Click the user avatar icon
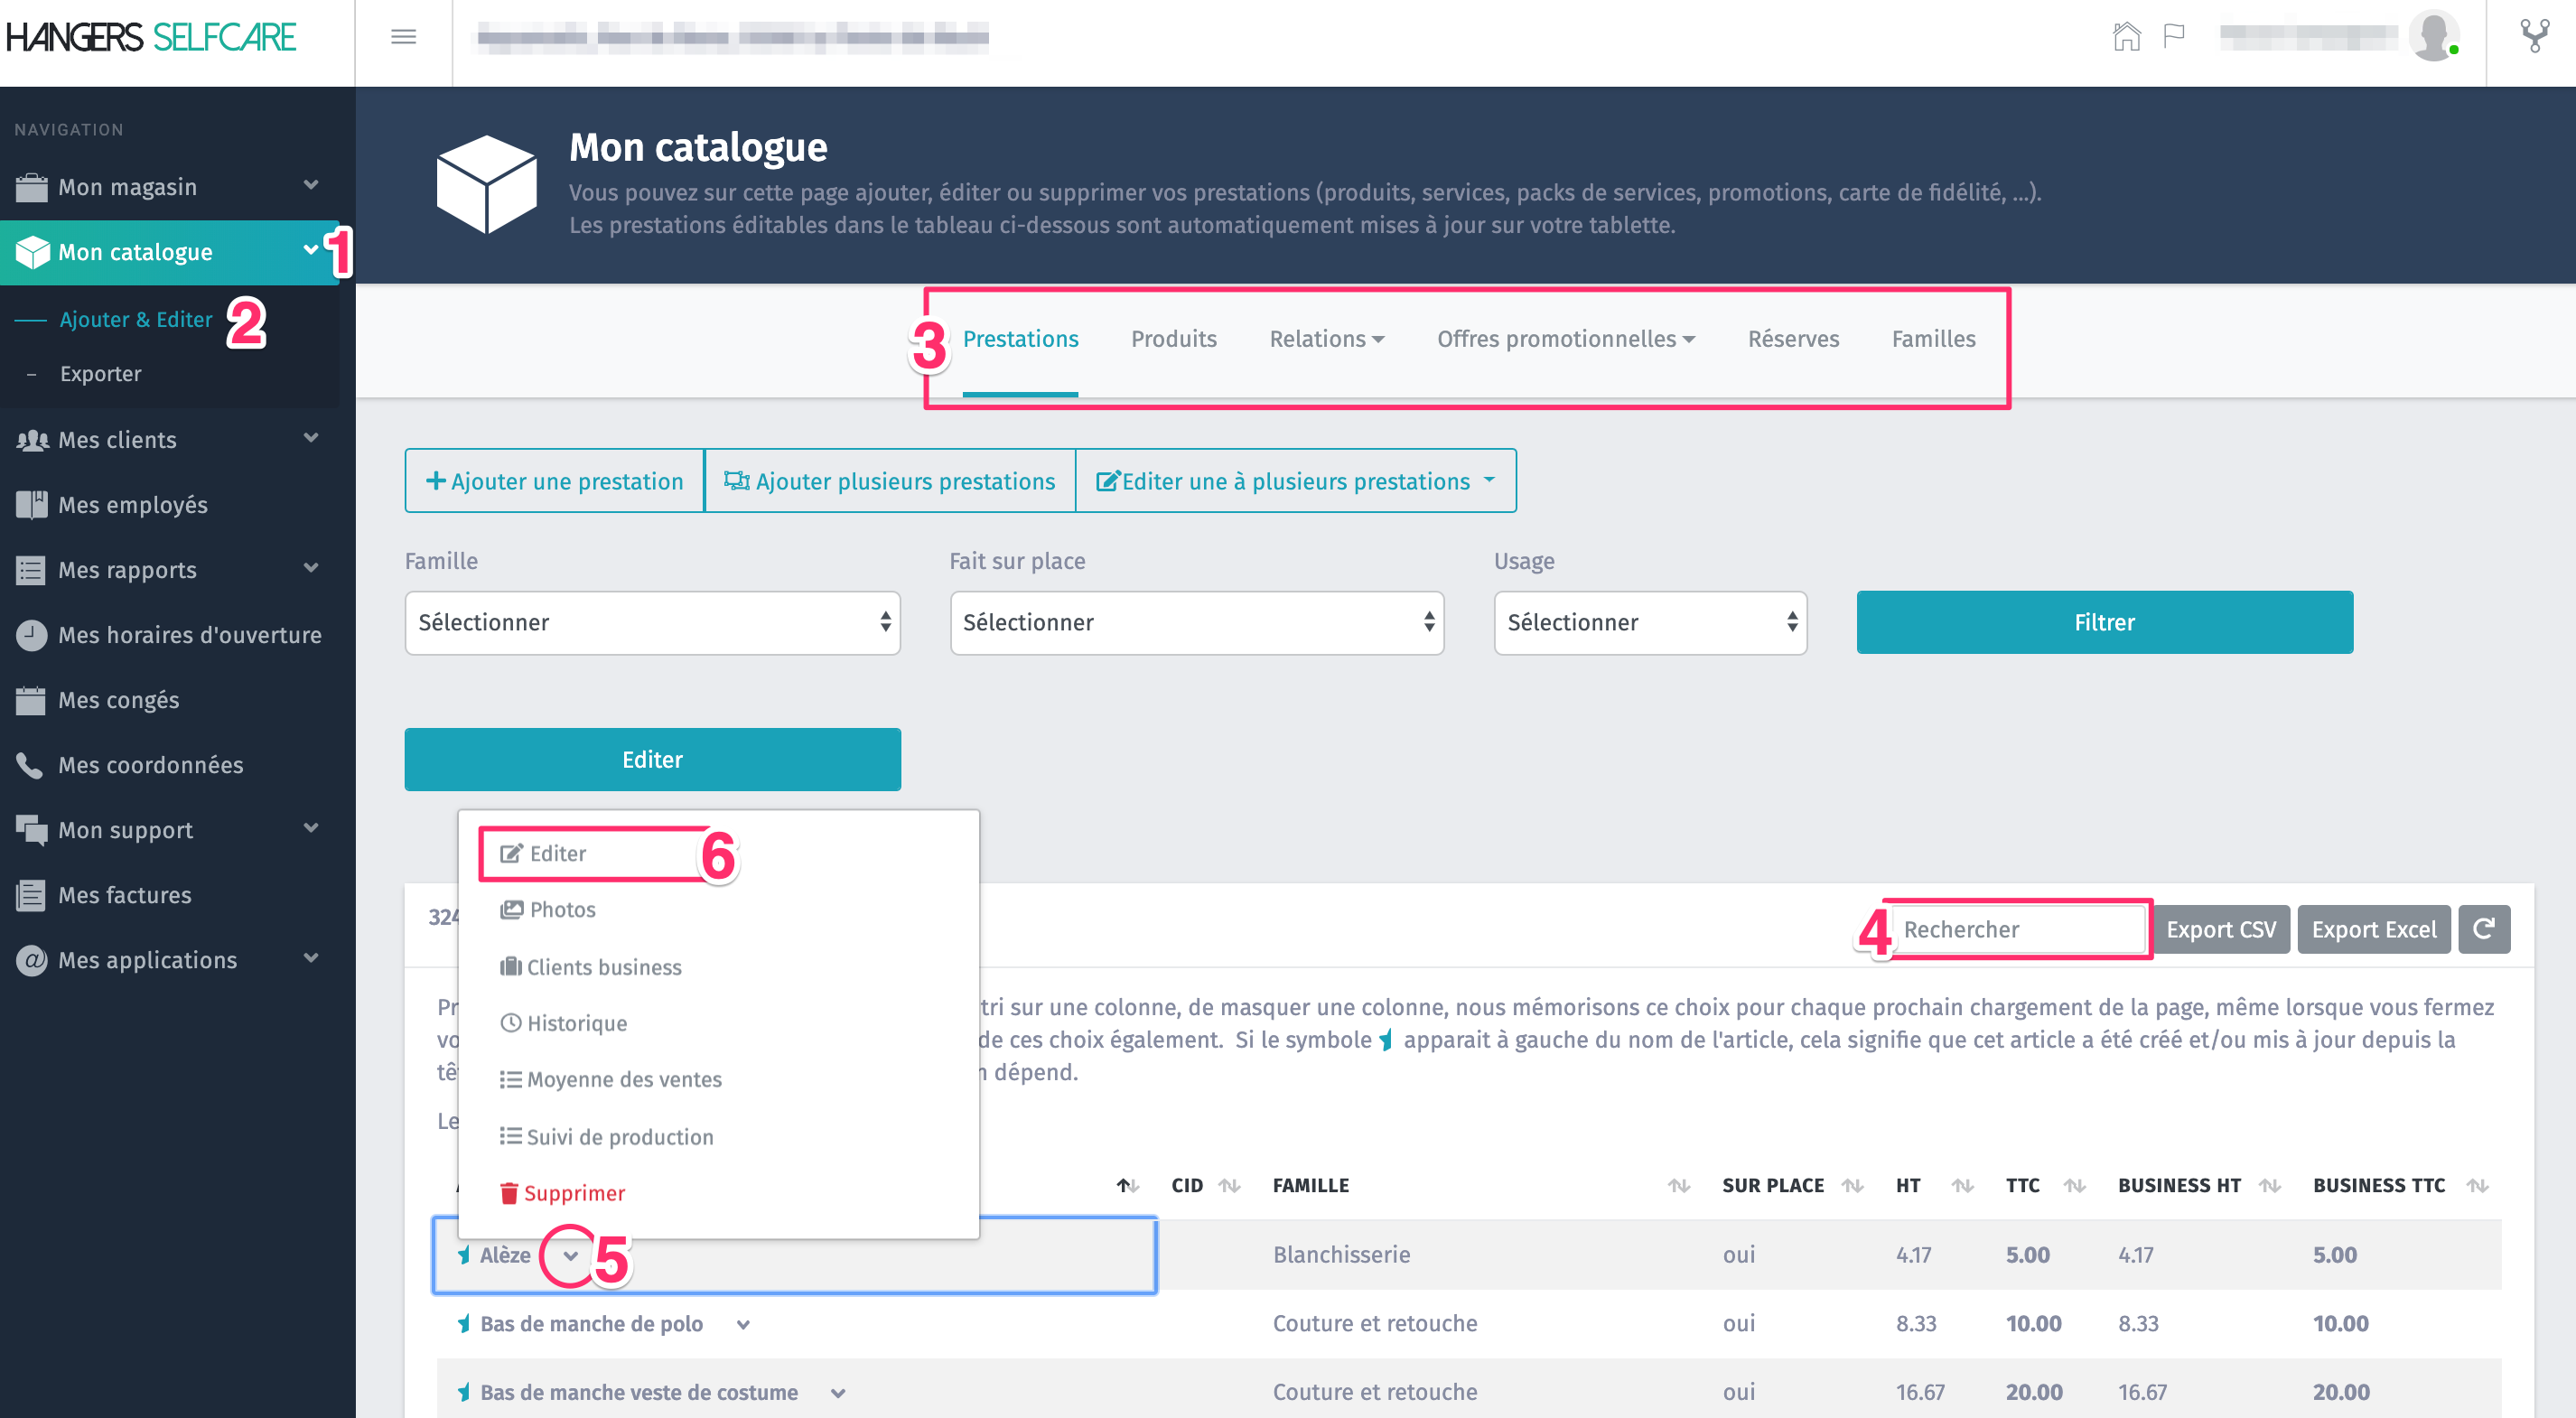 [x=2433, y=37]
